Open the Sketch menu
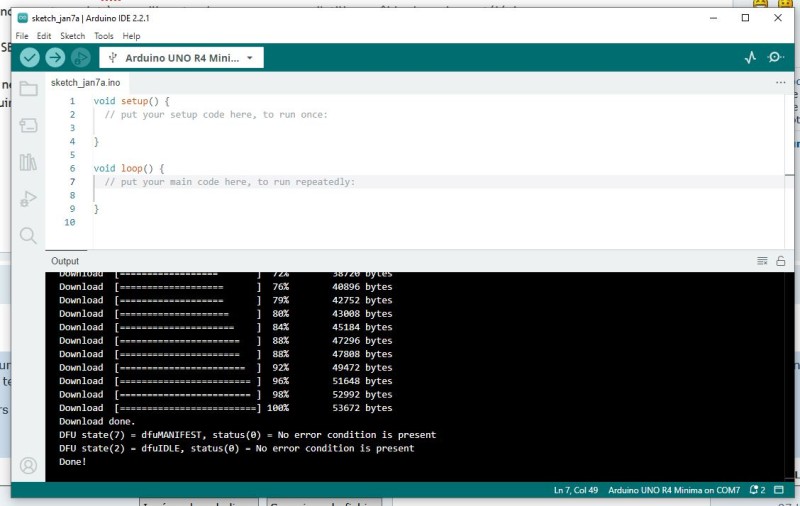 coord(72,36)
